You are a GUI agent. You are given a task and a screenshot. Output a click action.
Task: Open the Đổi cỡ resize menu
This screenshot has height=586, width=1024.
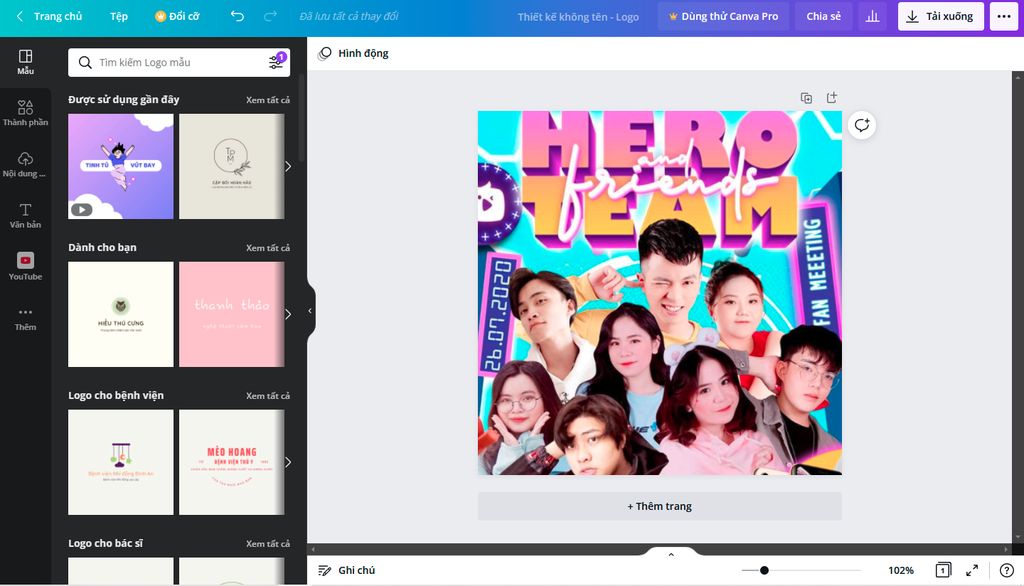[177, 16]
